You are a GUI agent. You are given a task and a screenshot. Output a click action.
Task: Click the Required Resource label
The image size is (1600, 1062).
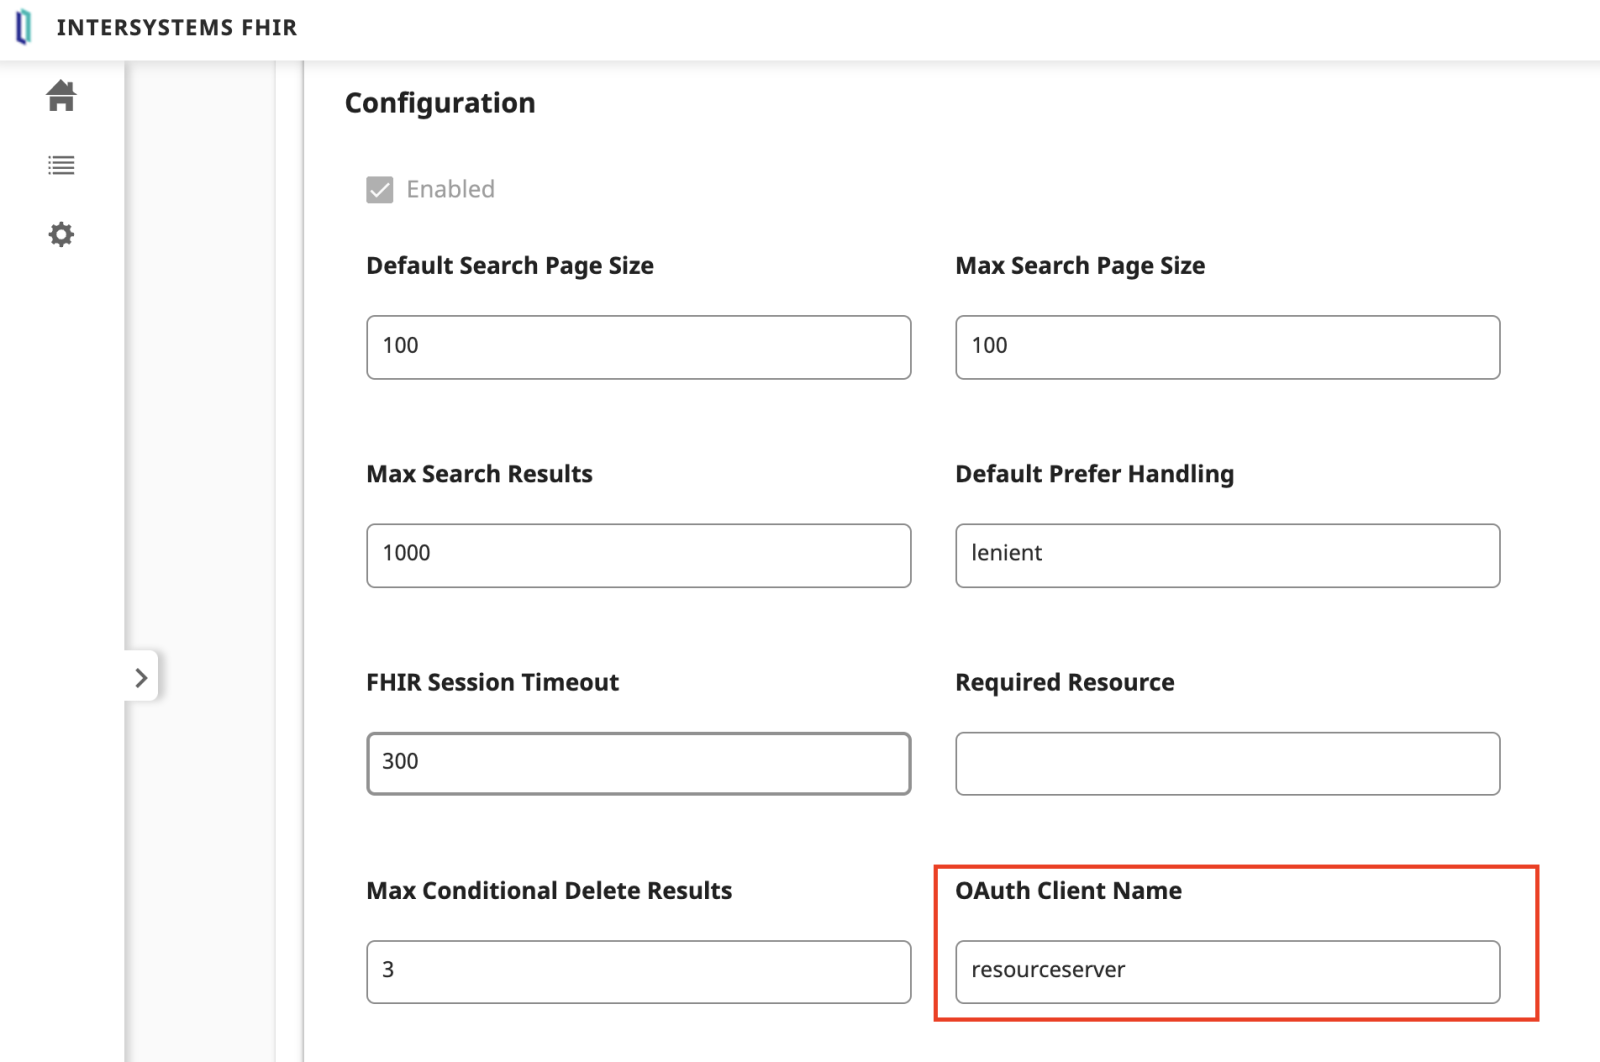point(1064,682)
